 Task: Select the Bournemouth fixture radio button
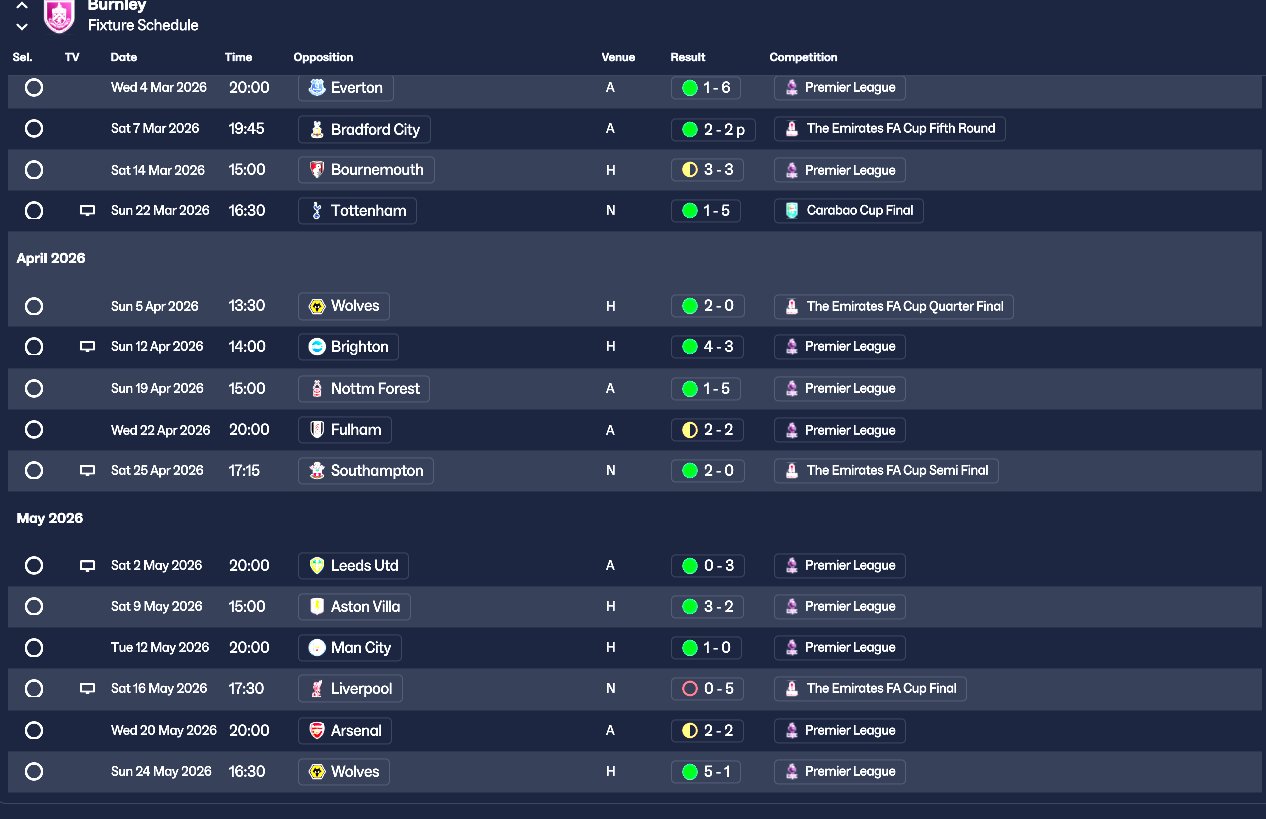(34, 170)
